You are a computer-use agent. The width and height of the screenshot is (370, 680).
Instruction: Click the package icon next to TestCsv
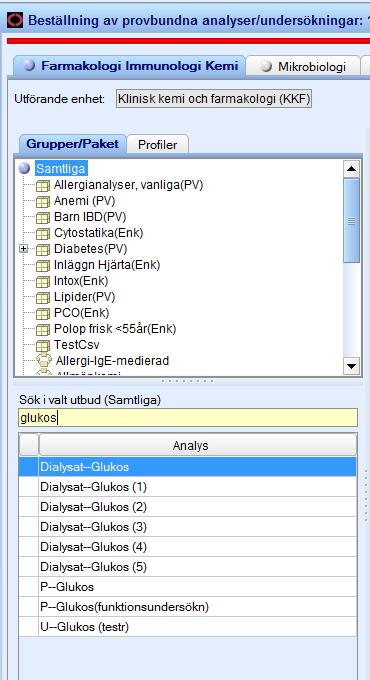(43, 346)
